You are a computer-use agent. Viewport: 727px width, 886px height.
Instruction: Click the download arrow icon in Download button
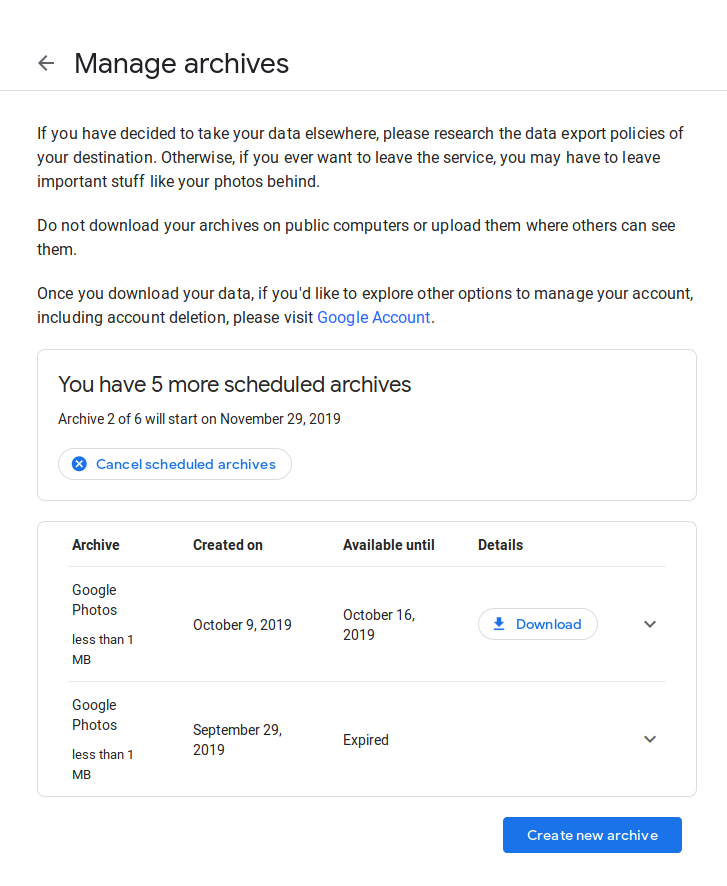pos(499,624)
